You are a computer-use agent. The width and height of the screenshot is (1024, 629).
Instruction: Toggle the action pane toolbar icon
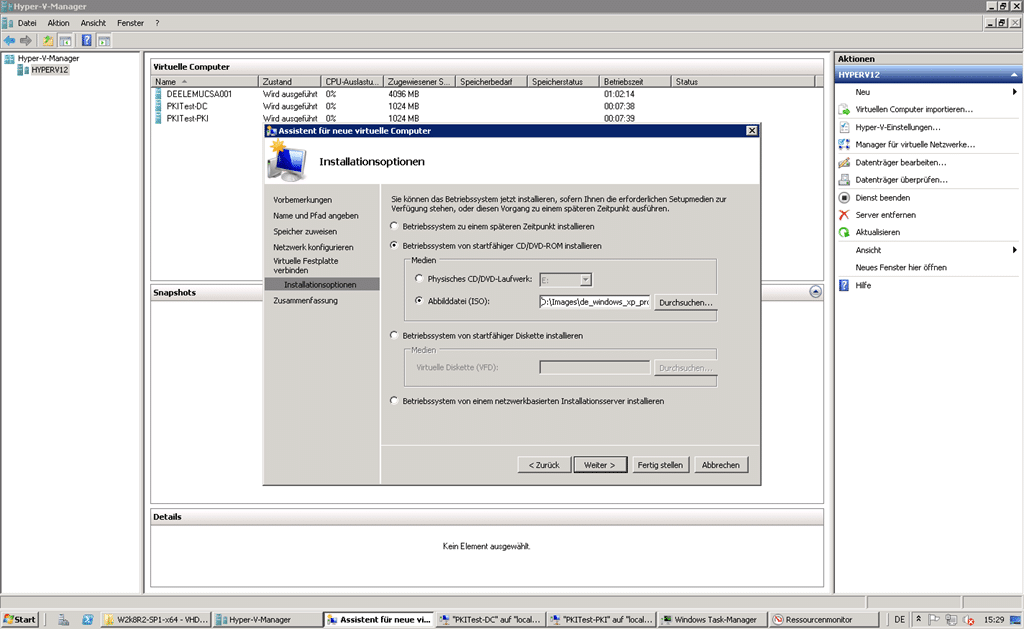pyautogui.click(x=104, y=40)
